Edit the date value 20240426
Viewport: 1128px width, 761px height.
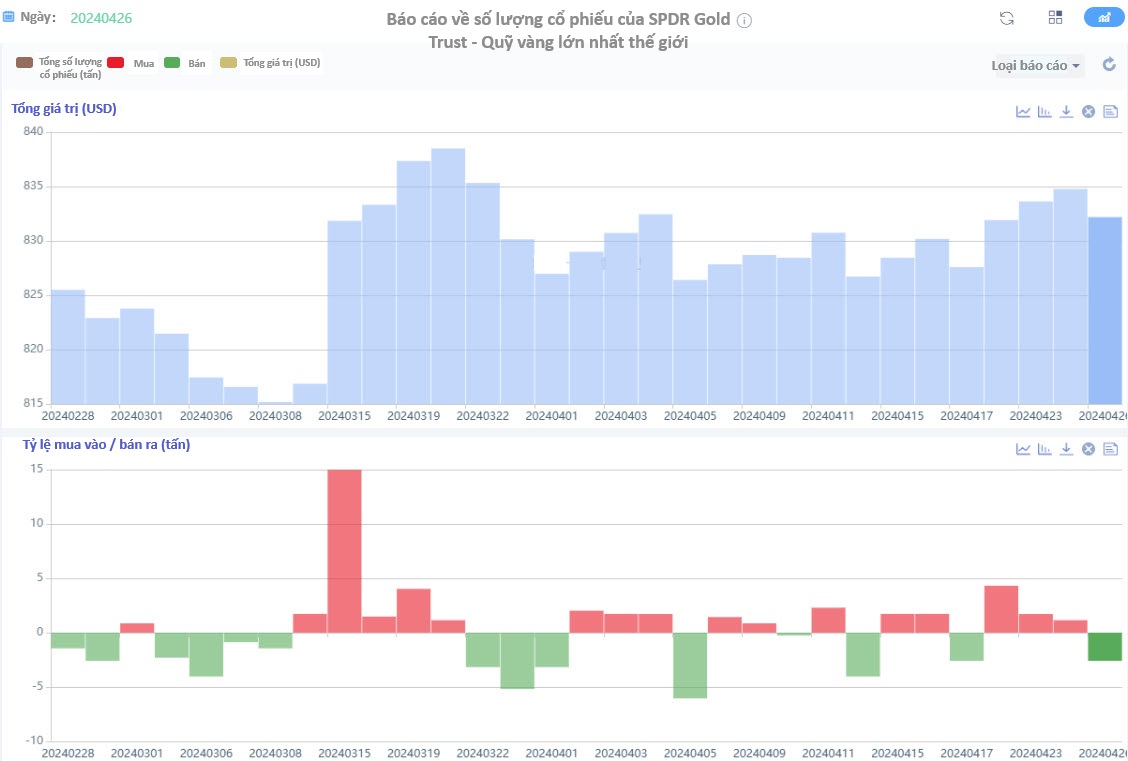click(101, 18)
